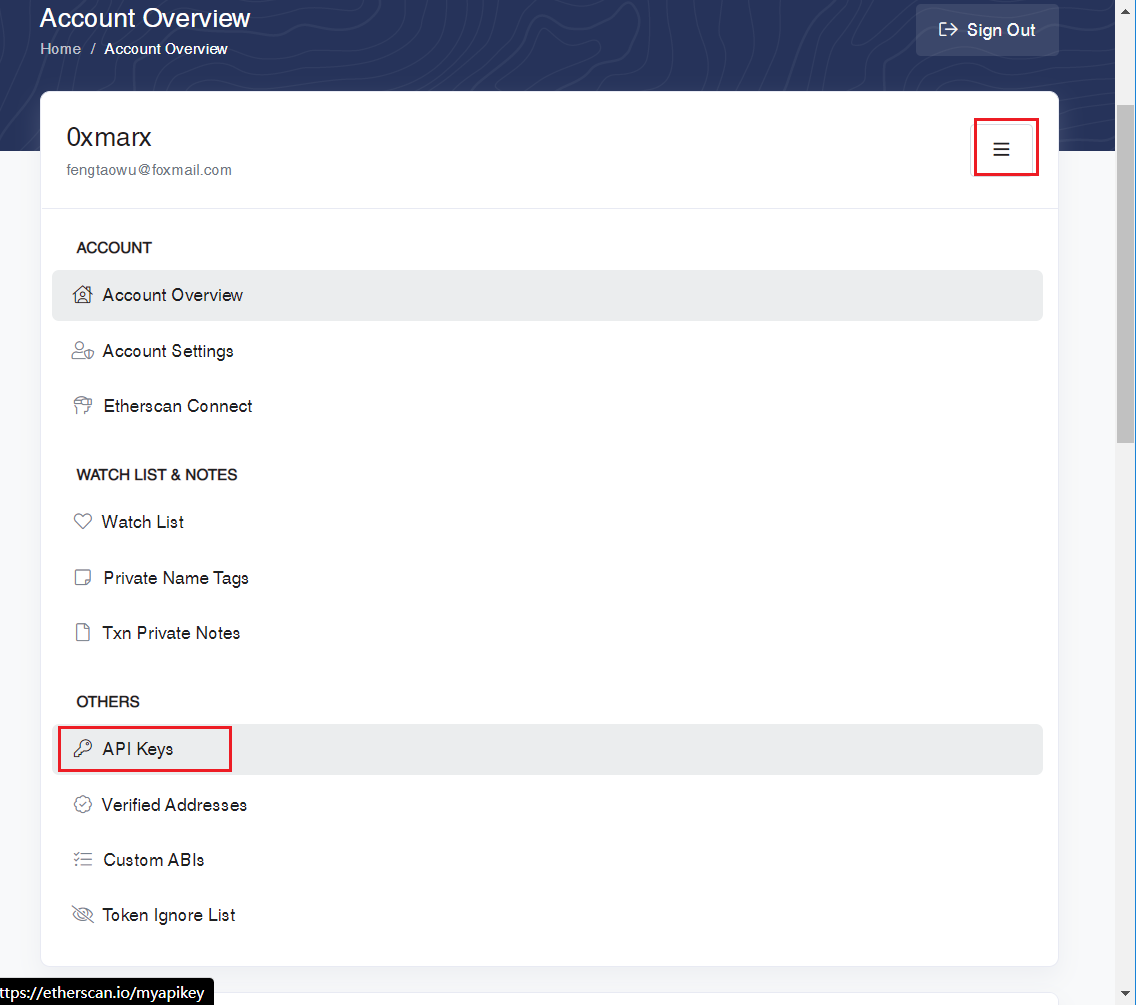This screenshot has height=1005, width=1136.
Task: Go to Custom ABIs
Action: coord(154,860)
